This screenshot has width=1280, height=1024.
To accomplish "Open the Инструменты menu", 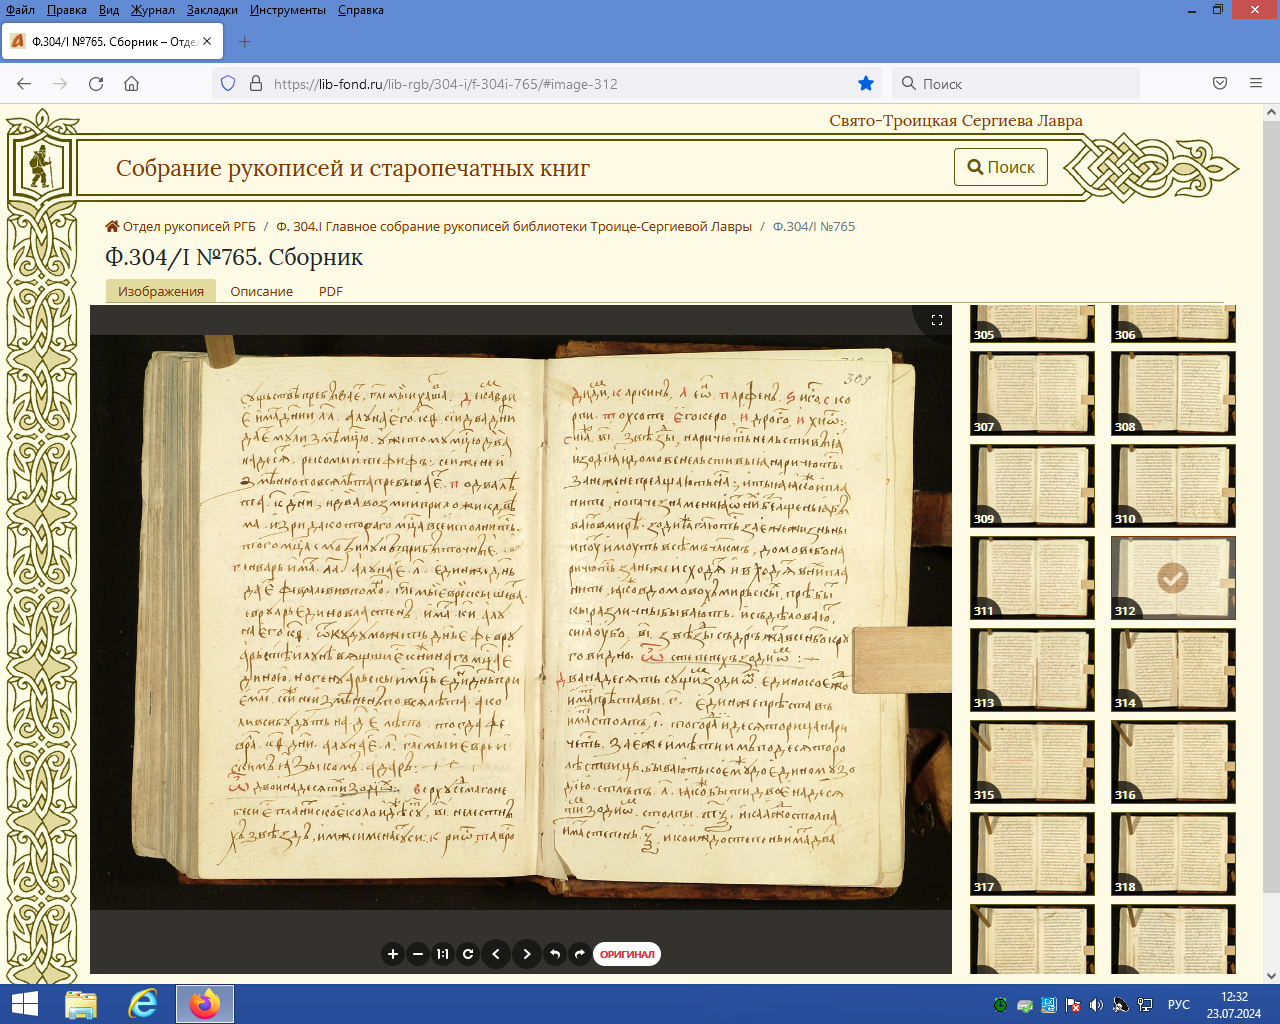I will 288,10.
